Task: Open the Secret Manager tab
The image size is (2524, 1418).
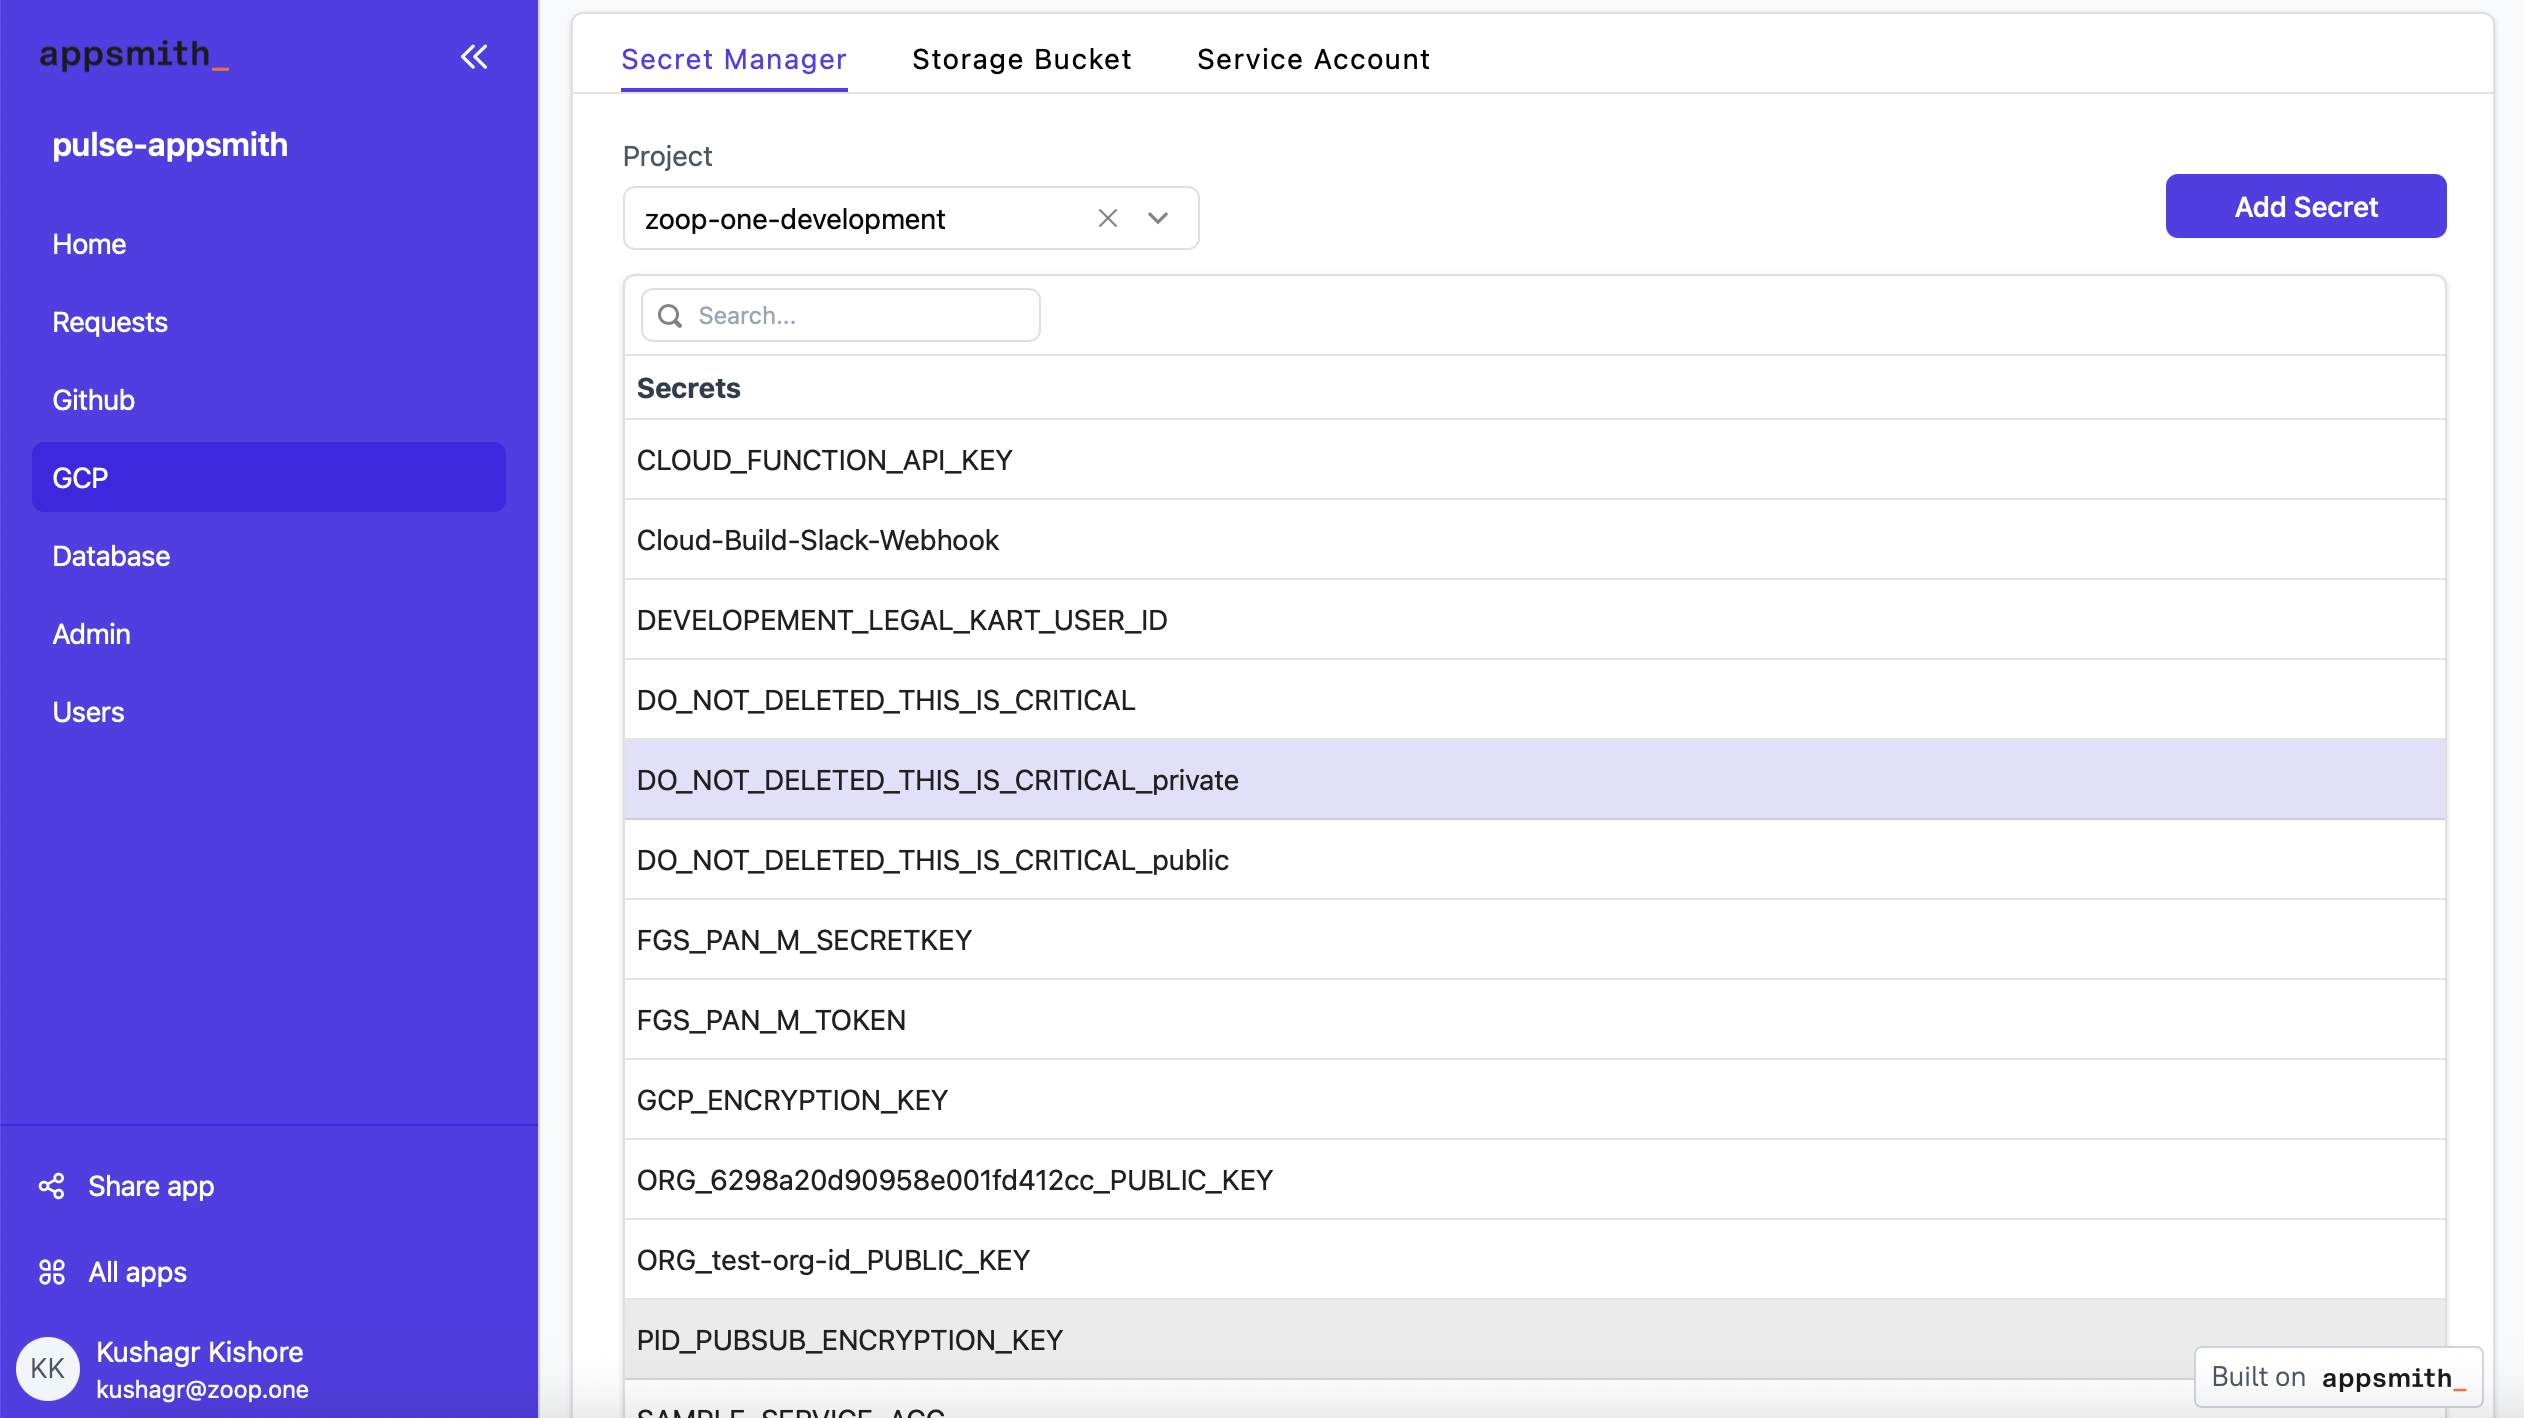Action: coord(733,60)
